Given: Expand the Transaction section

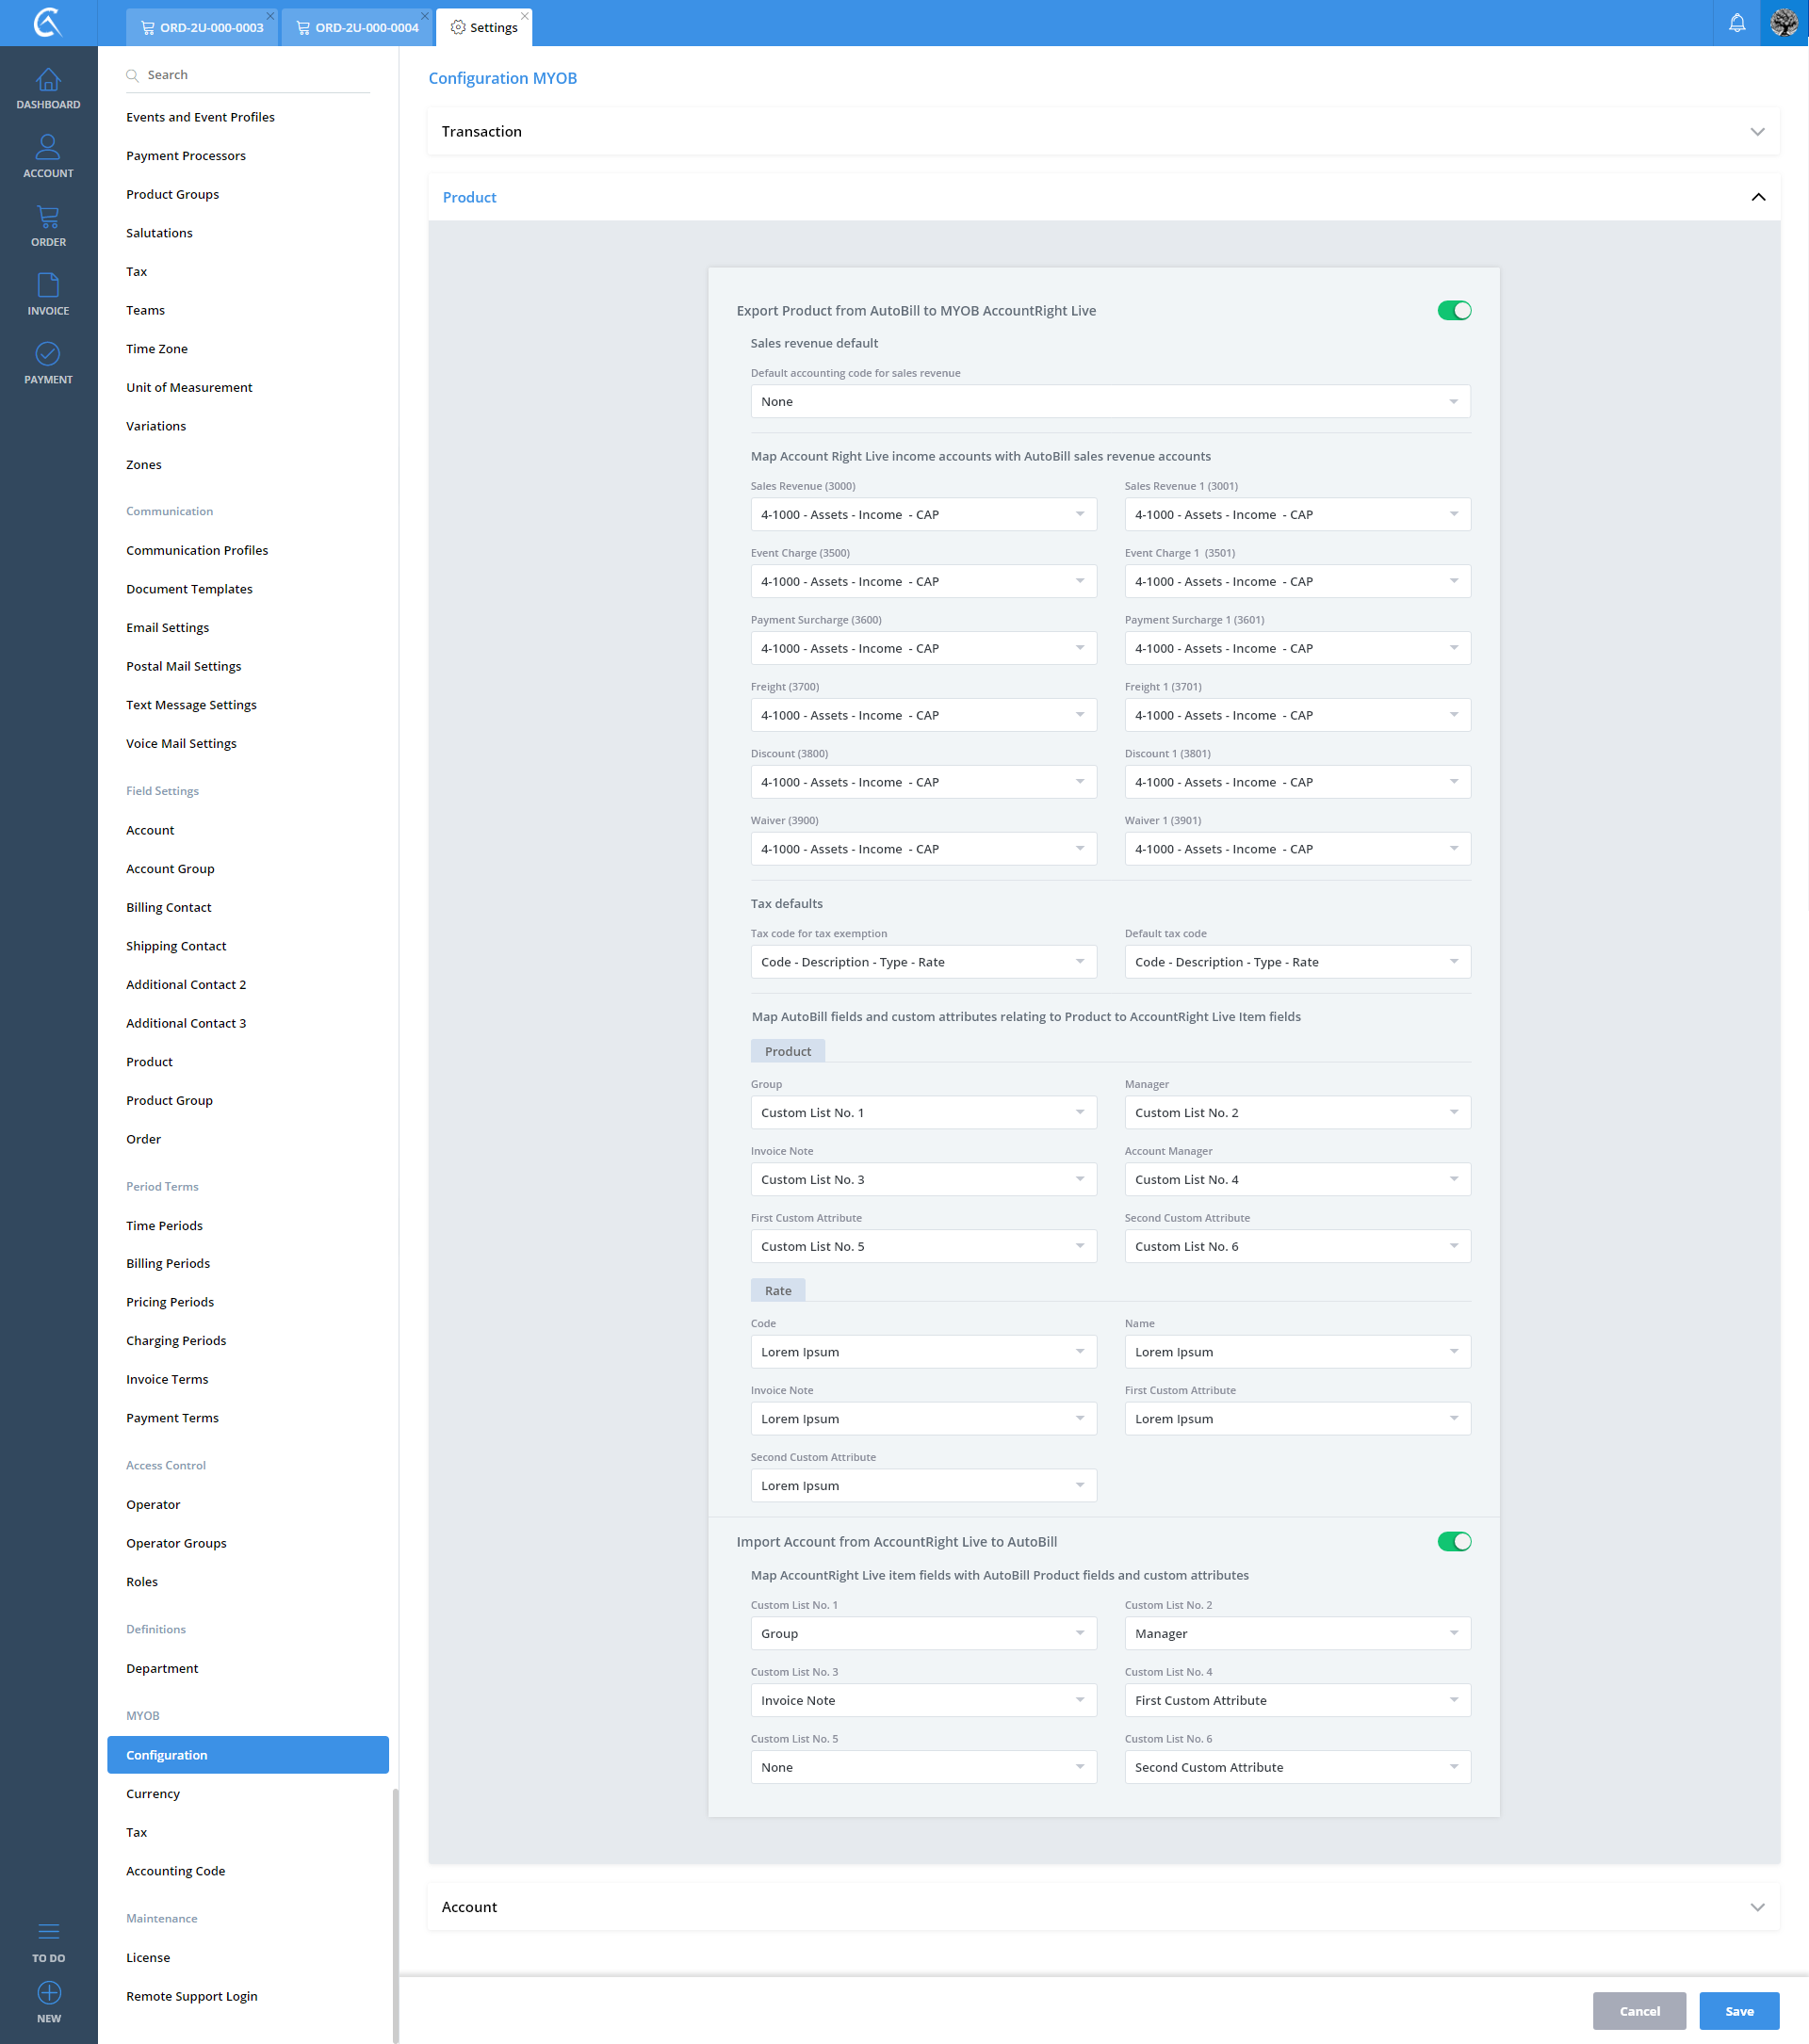Looking at the screenshot, I should (x=1757, y=132).
